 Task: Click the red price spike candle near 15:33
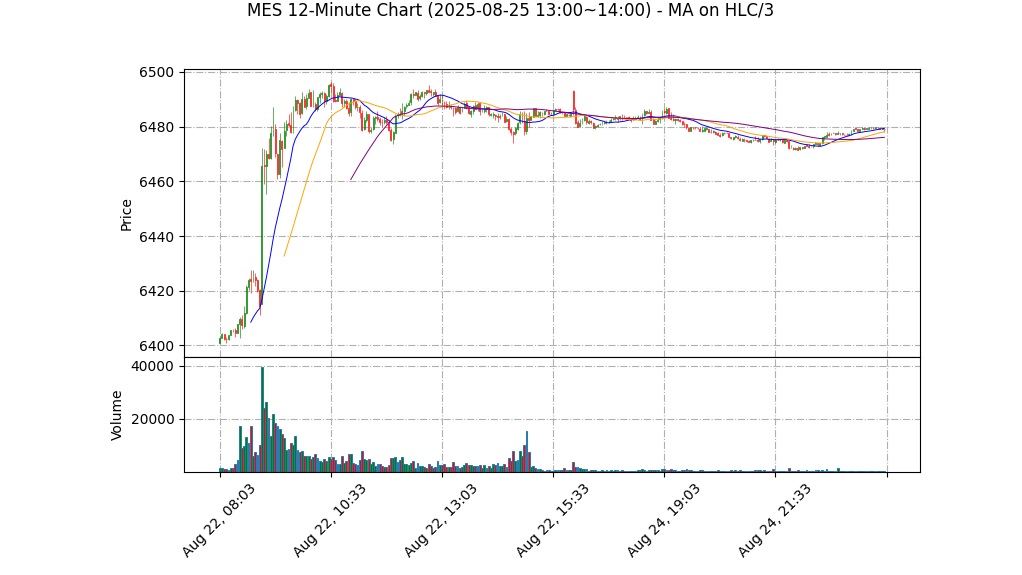574,104
